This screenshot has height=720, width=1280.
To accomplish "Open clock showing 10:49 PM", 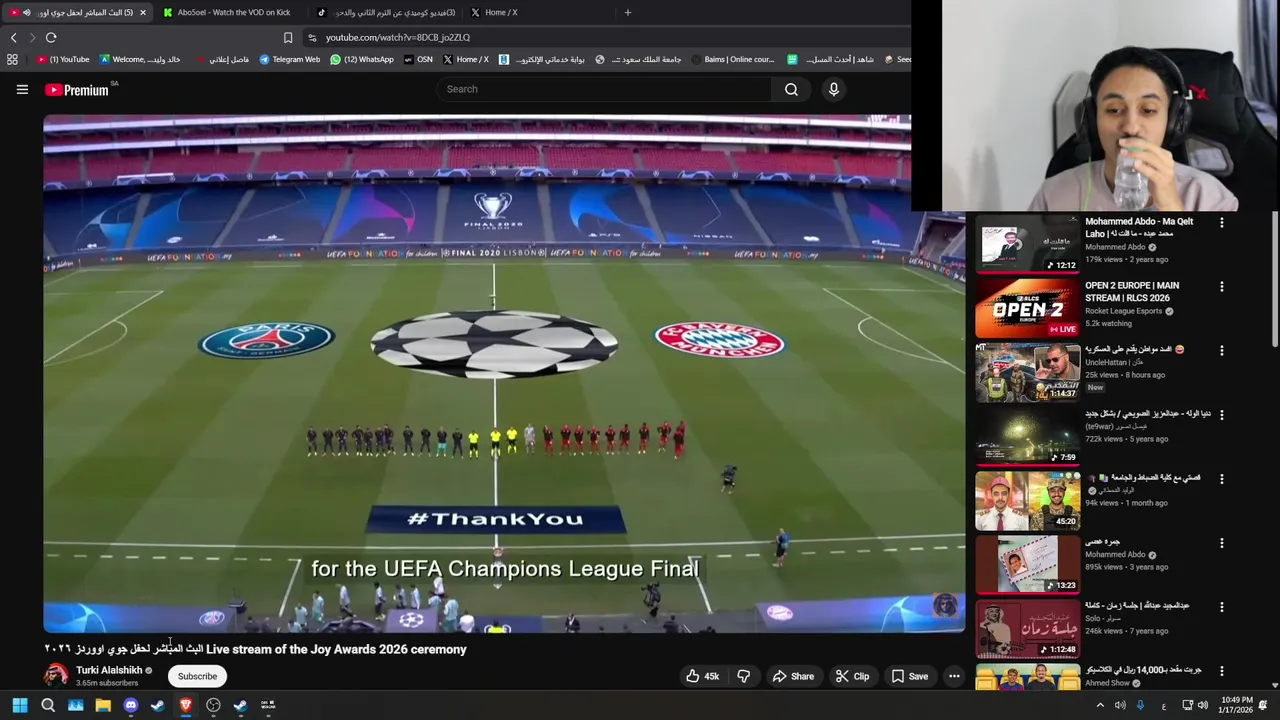I will coord(1235,705).
